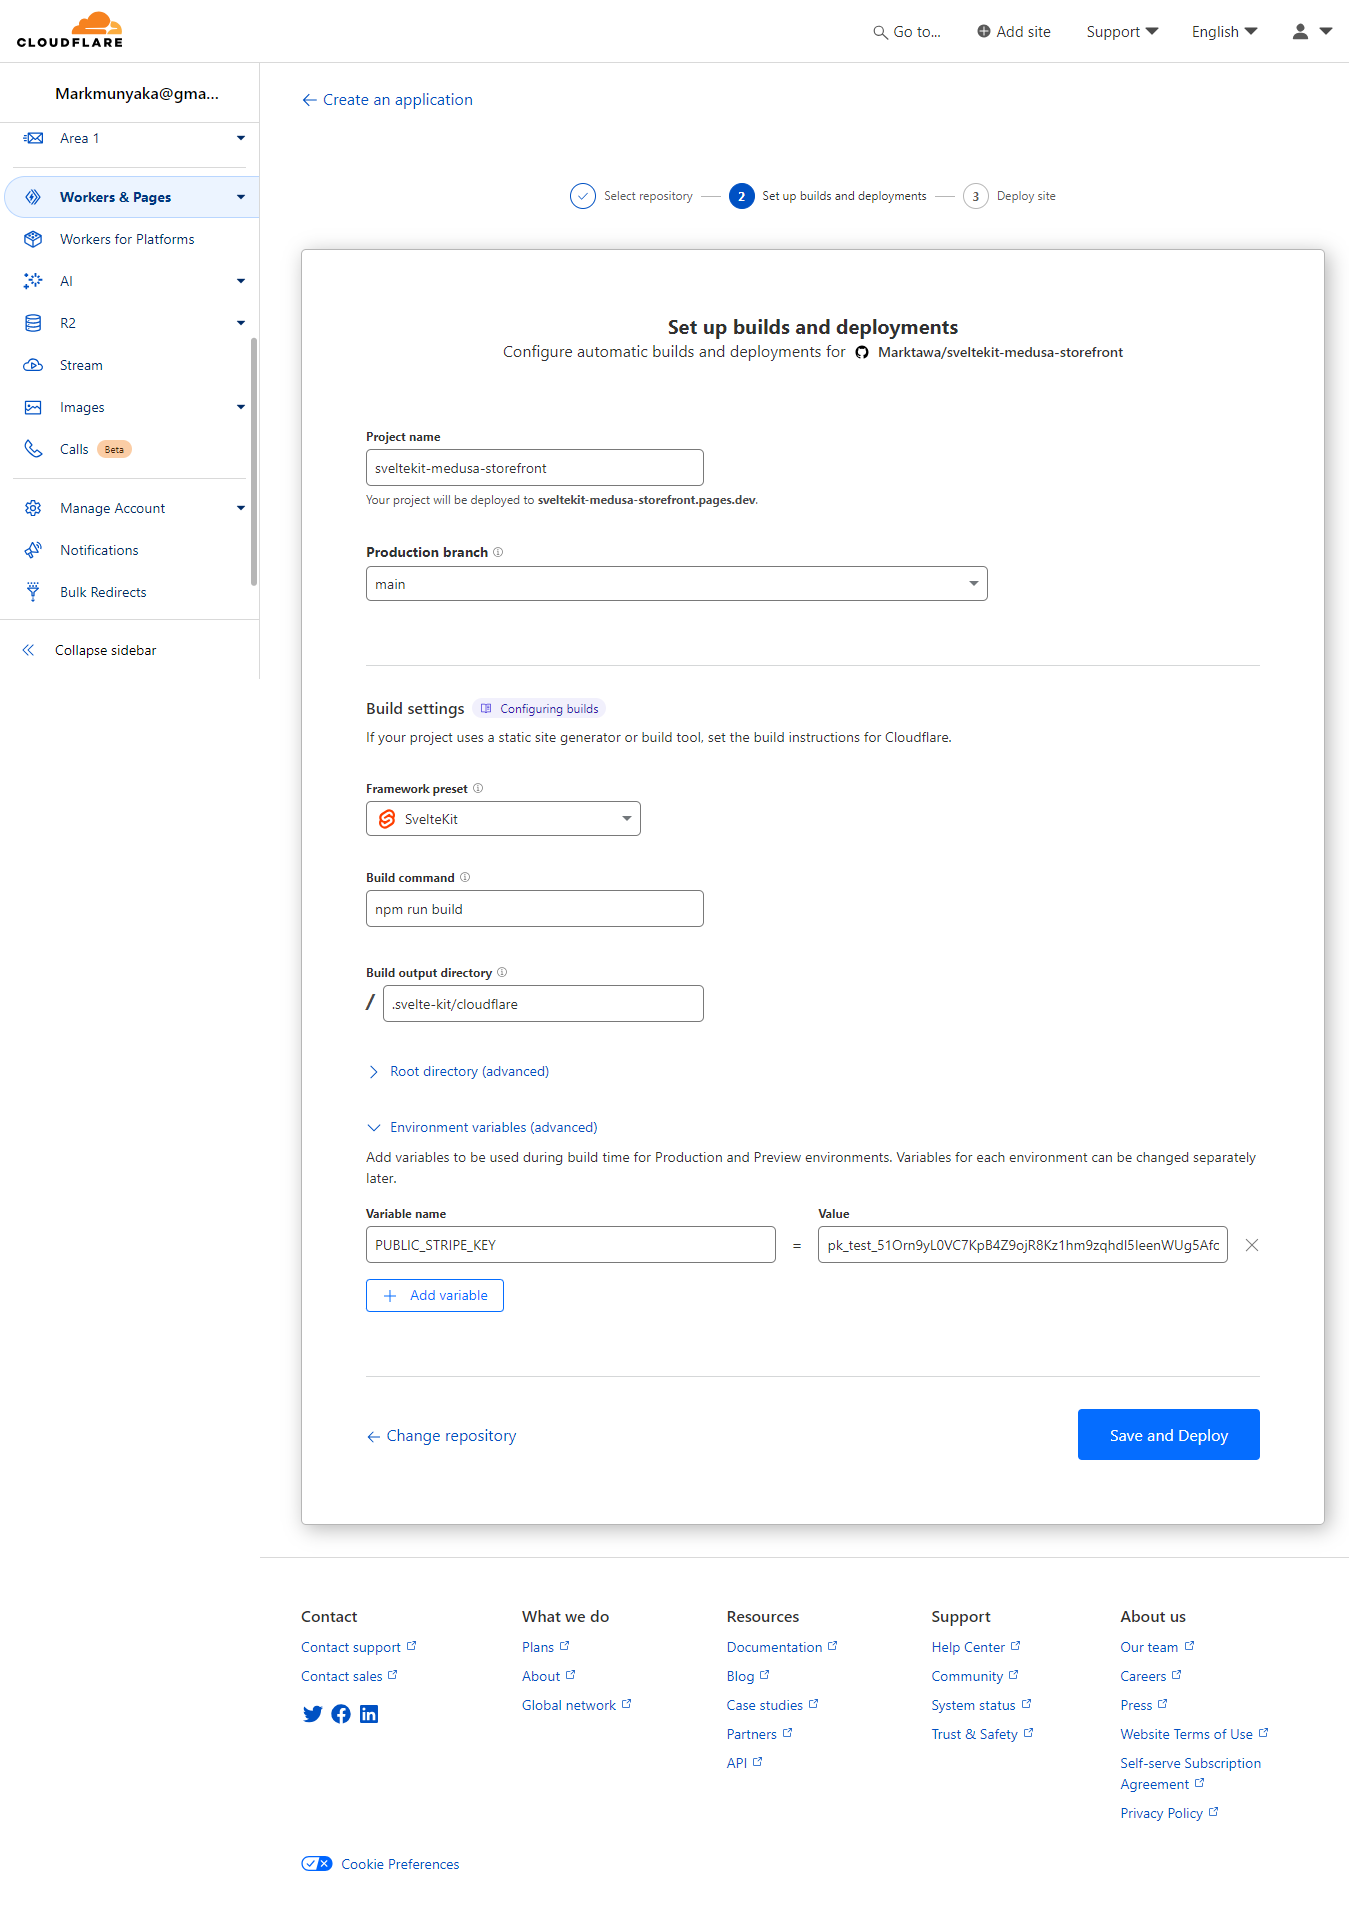Viewport: 1349px width, 1906px height.
Task: Open the Privacy Policy footer link
Action: [x=1169, y=1813]
